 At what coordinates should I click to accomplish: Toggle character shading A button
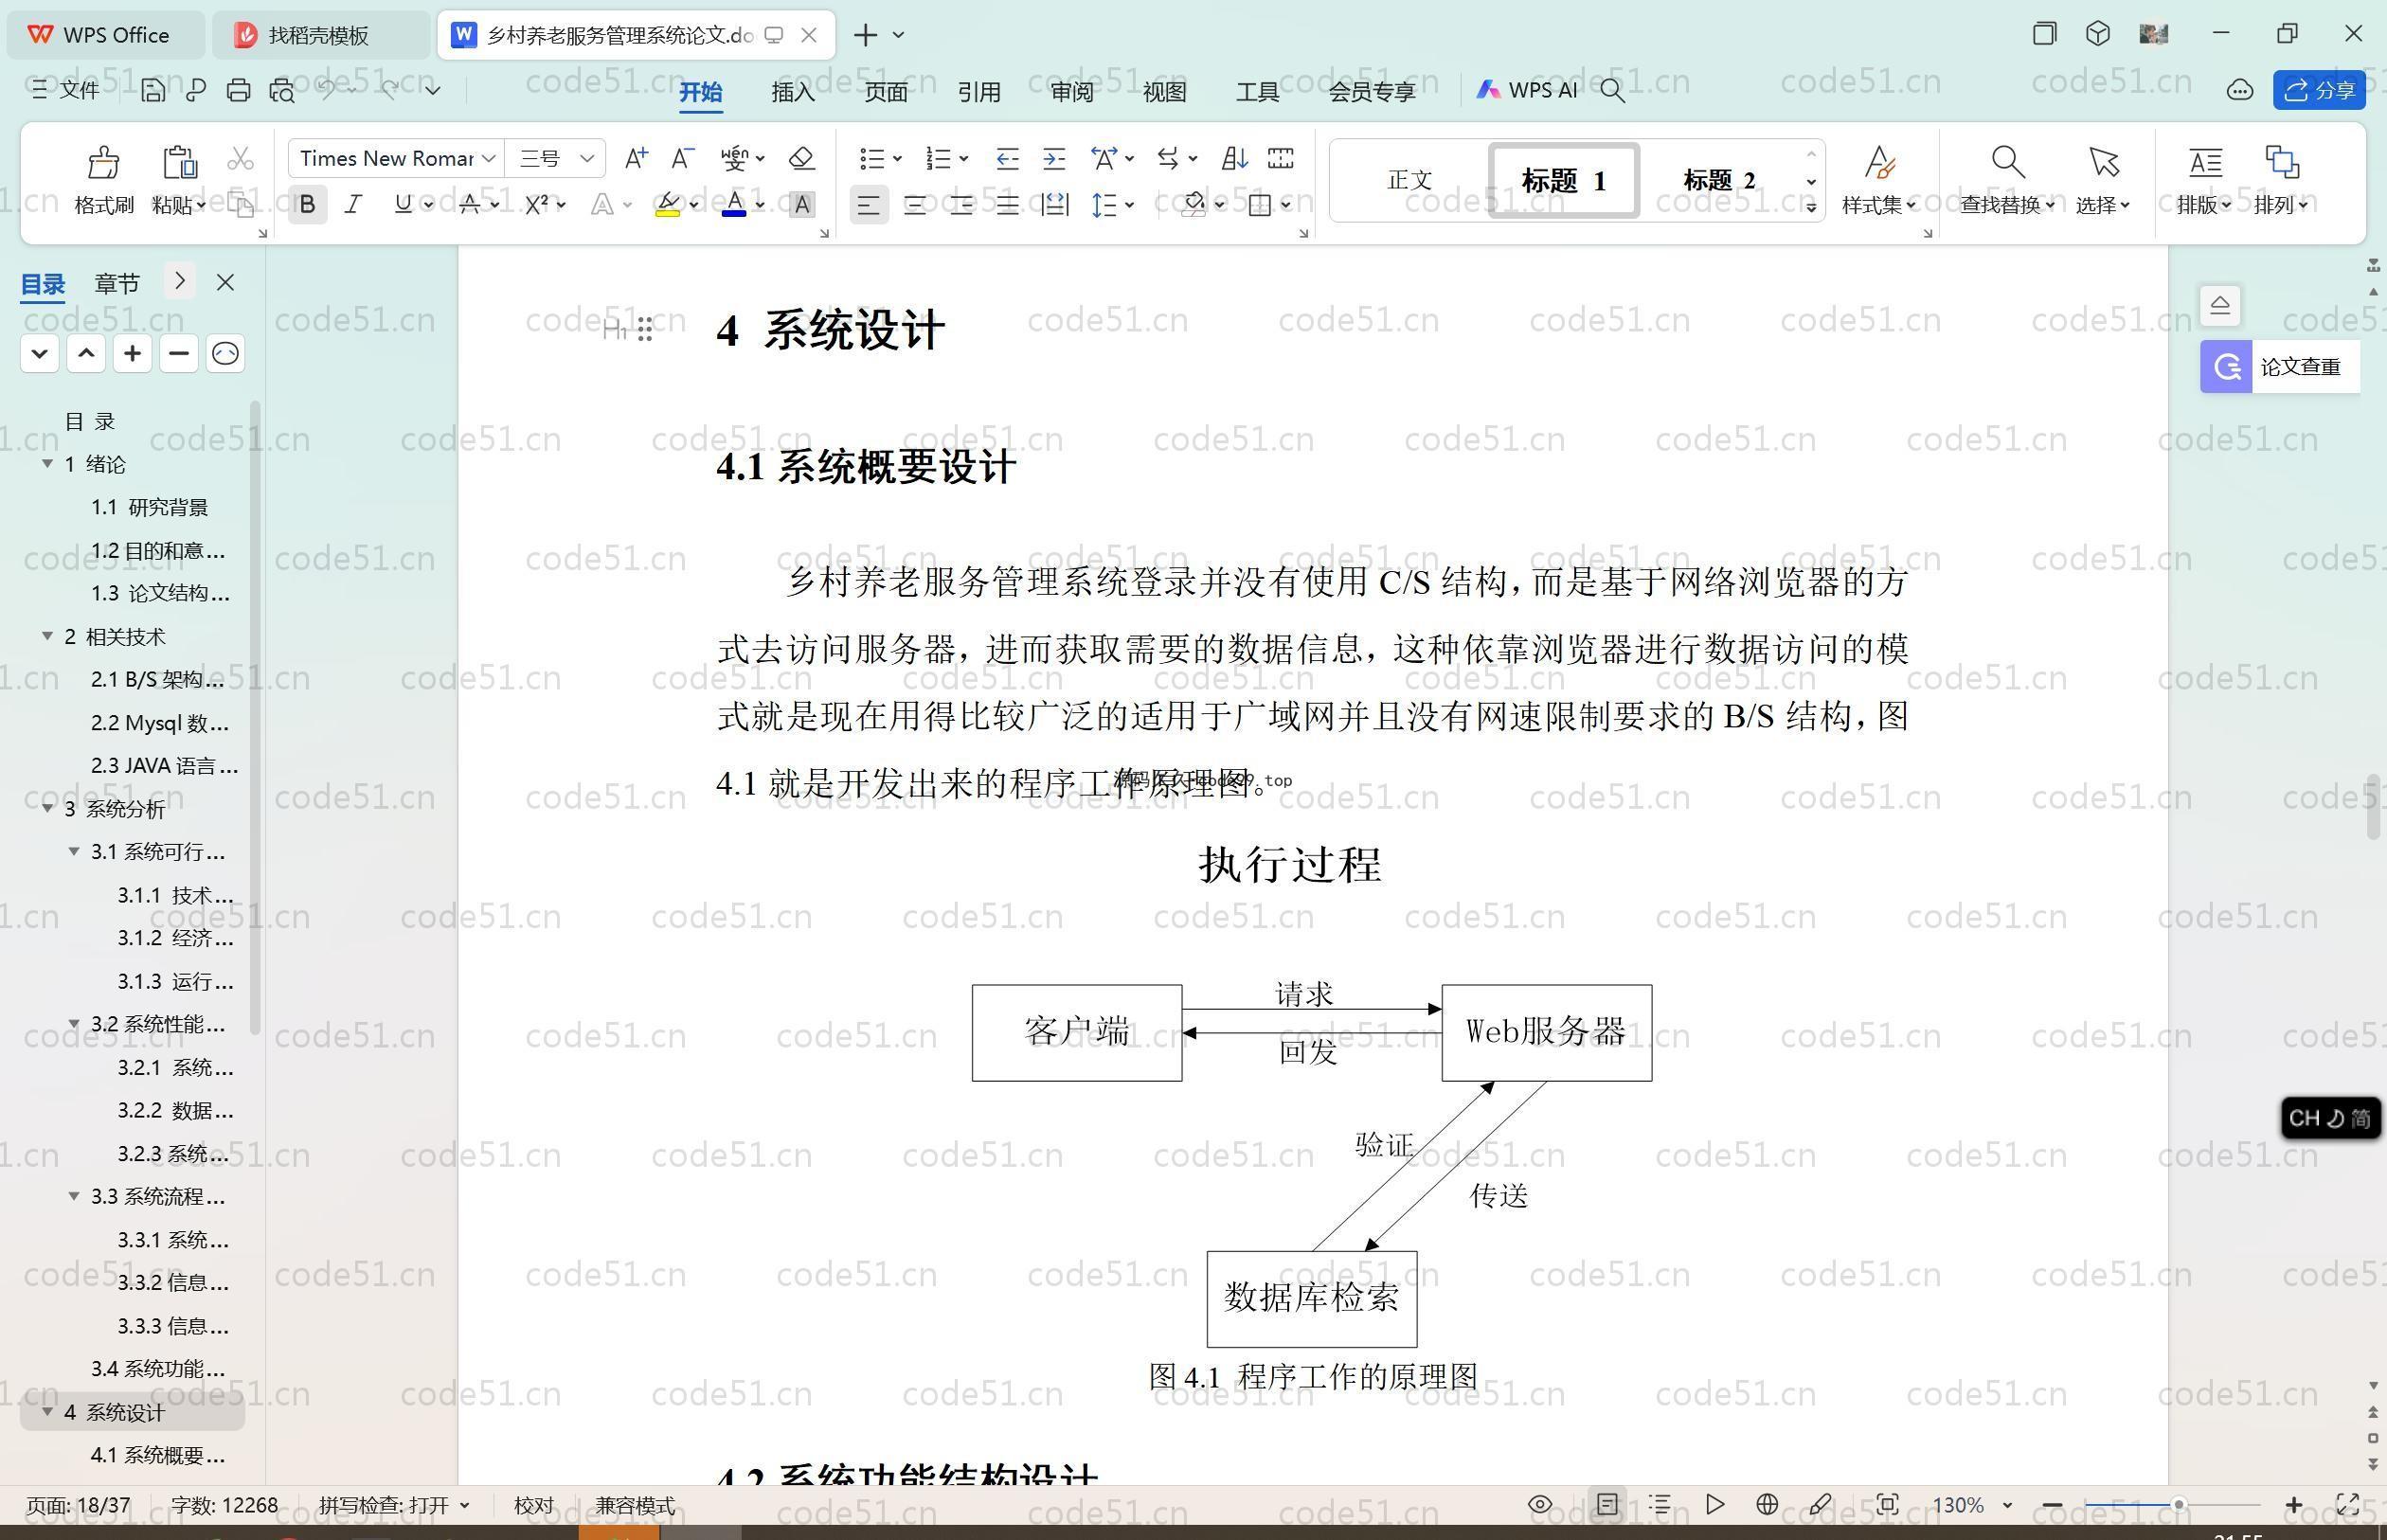tap(801, 205)
